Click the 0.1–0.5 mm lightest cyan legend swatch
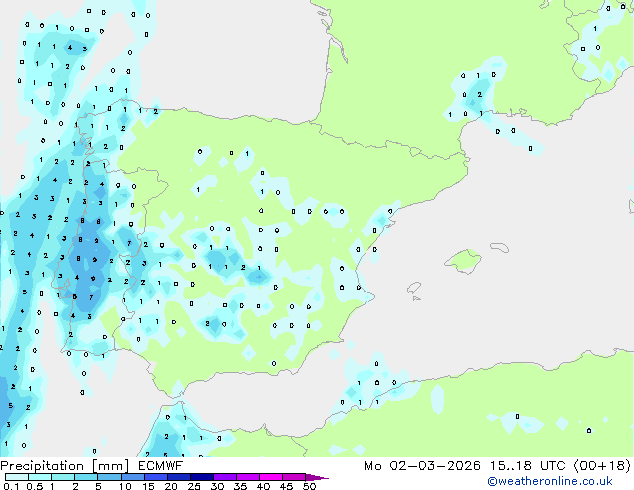Image resolution: width=634 pixels, height=490 pixels. 17,477
